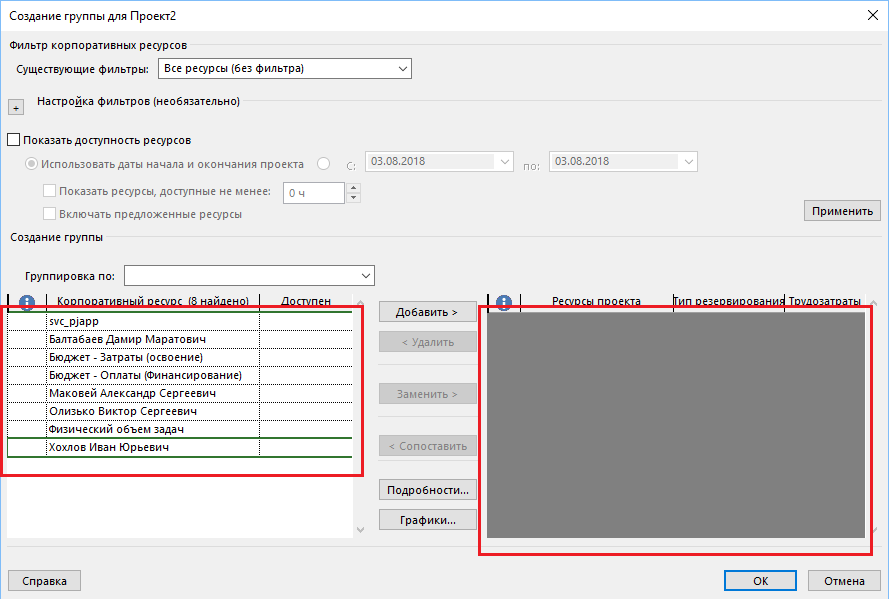
Task: Click the Применить button
Action: [842, 211]
